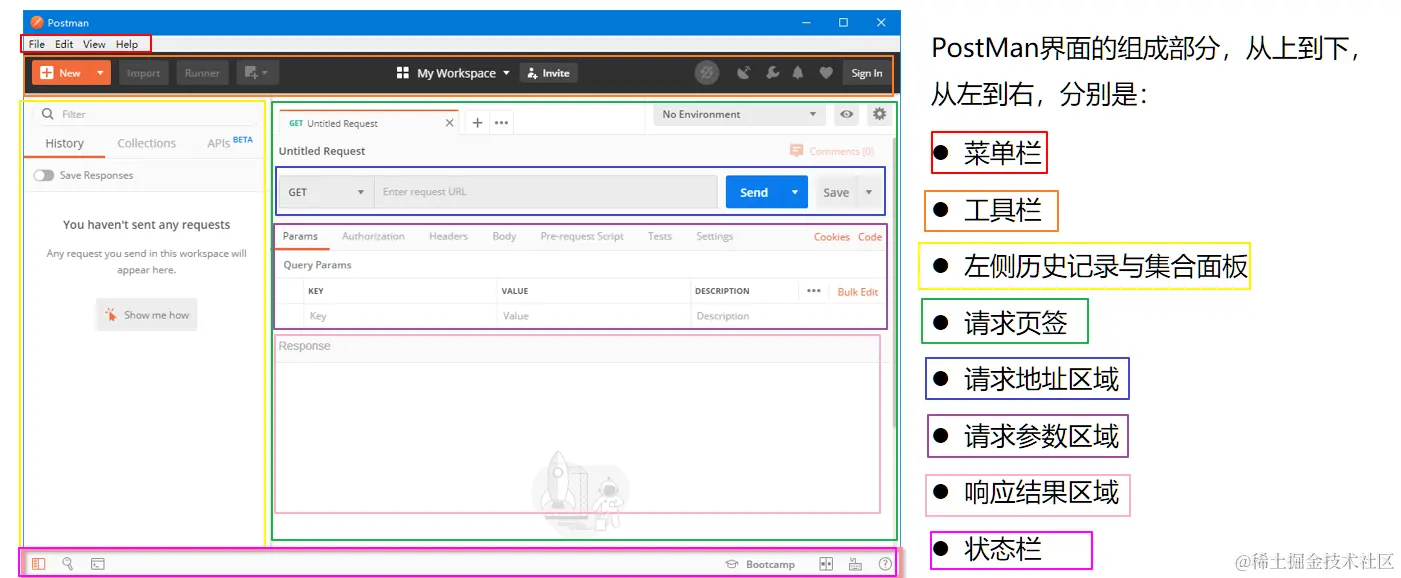The image size is (1401, 578).
Task: Switch to the History tab
Action: tap(64, 143)
